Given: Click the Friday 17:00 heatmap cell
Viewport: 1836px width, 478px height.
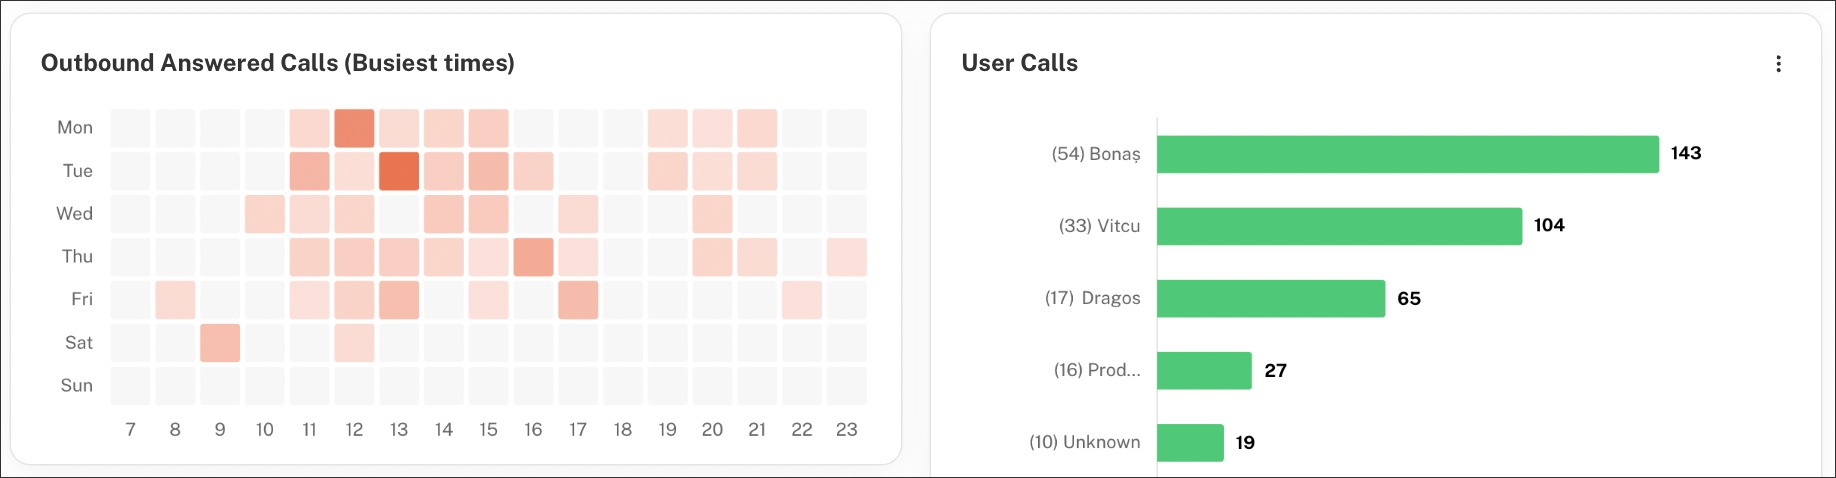Looking at the screenshot, I should click(x=578, y=300).
